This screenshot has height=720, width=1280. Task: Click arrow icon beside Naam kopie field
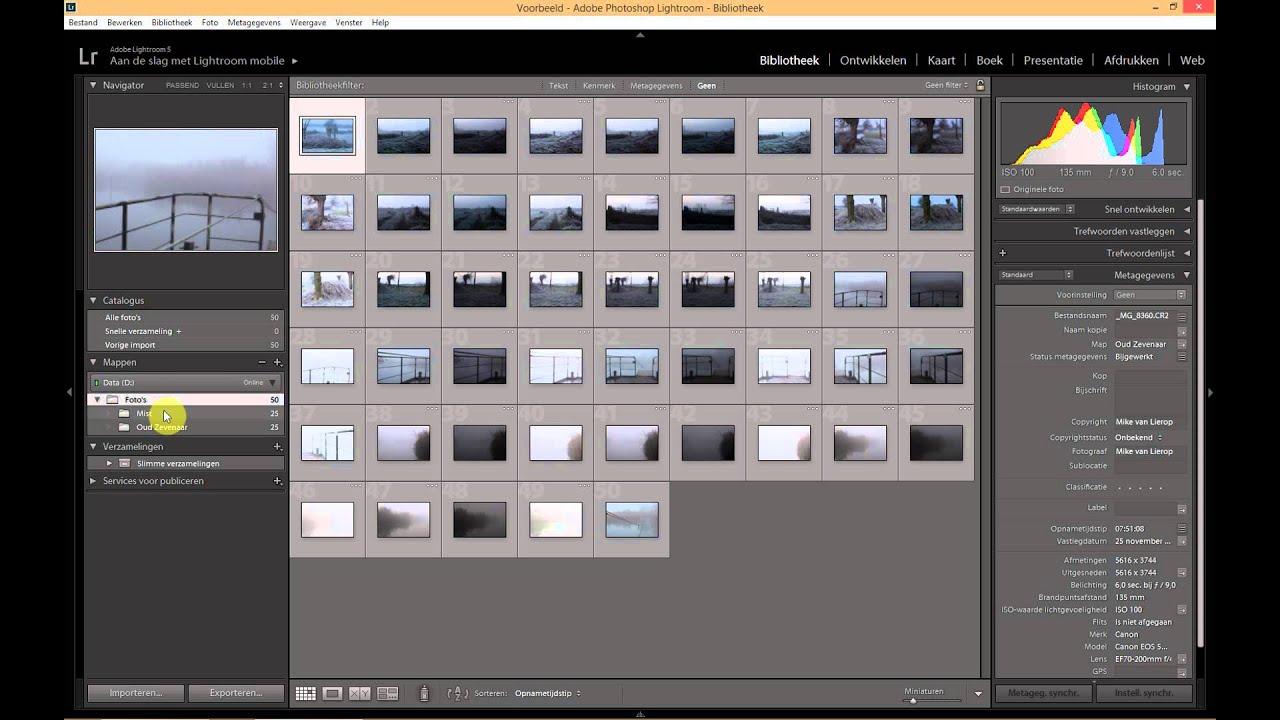[1182, 330]
